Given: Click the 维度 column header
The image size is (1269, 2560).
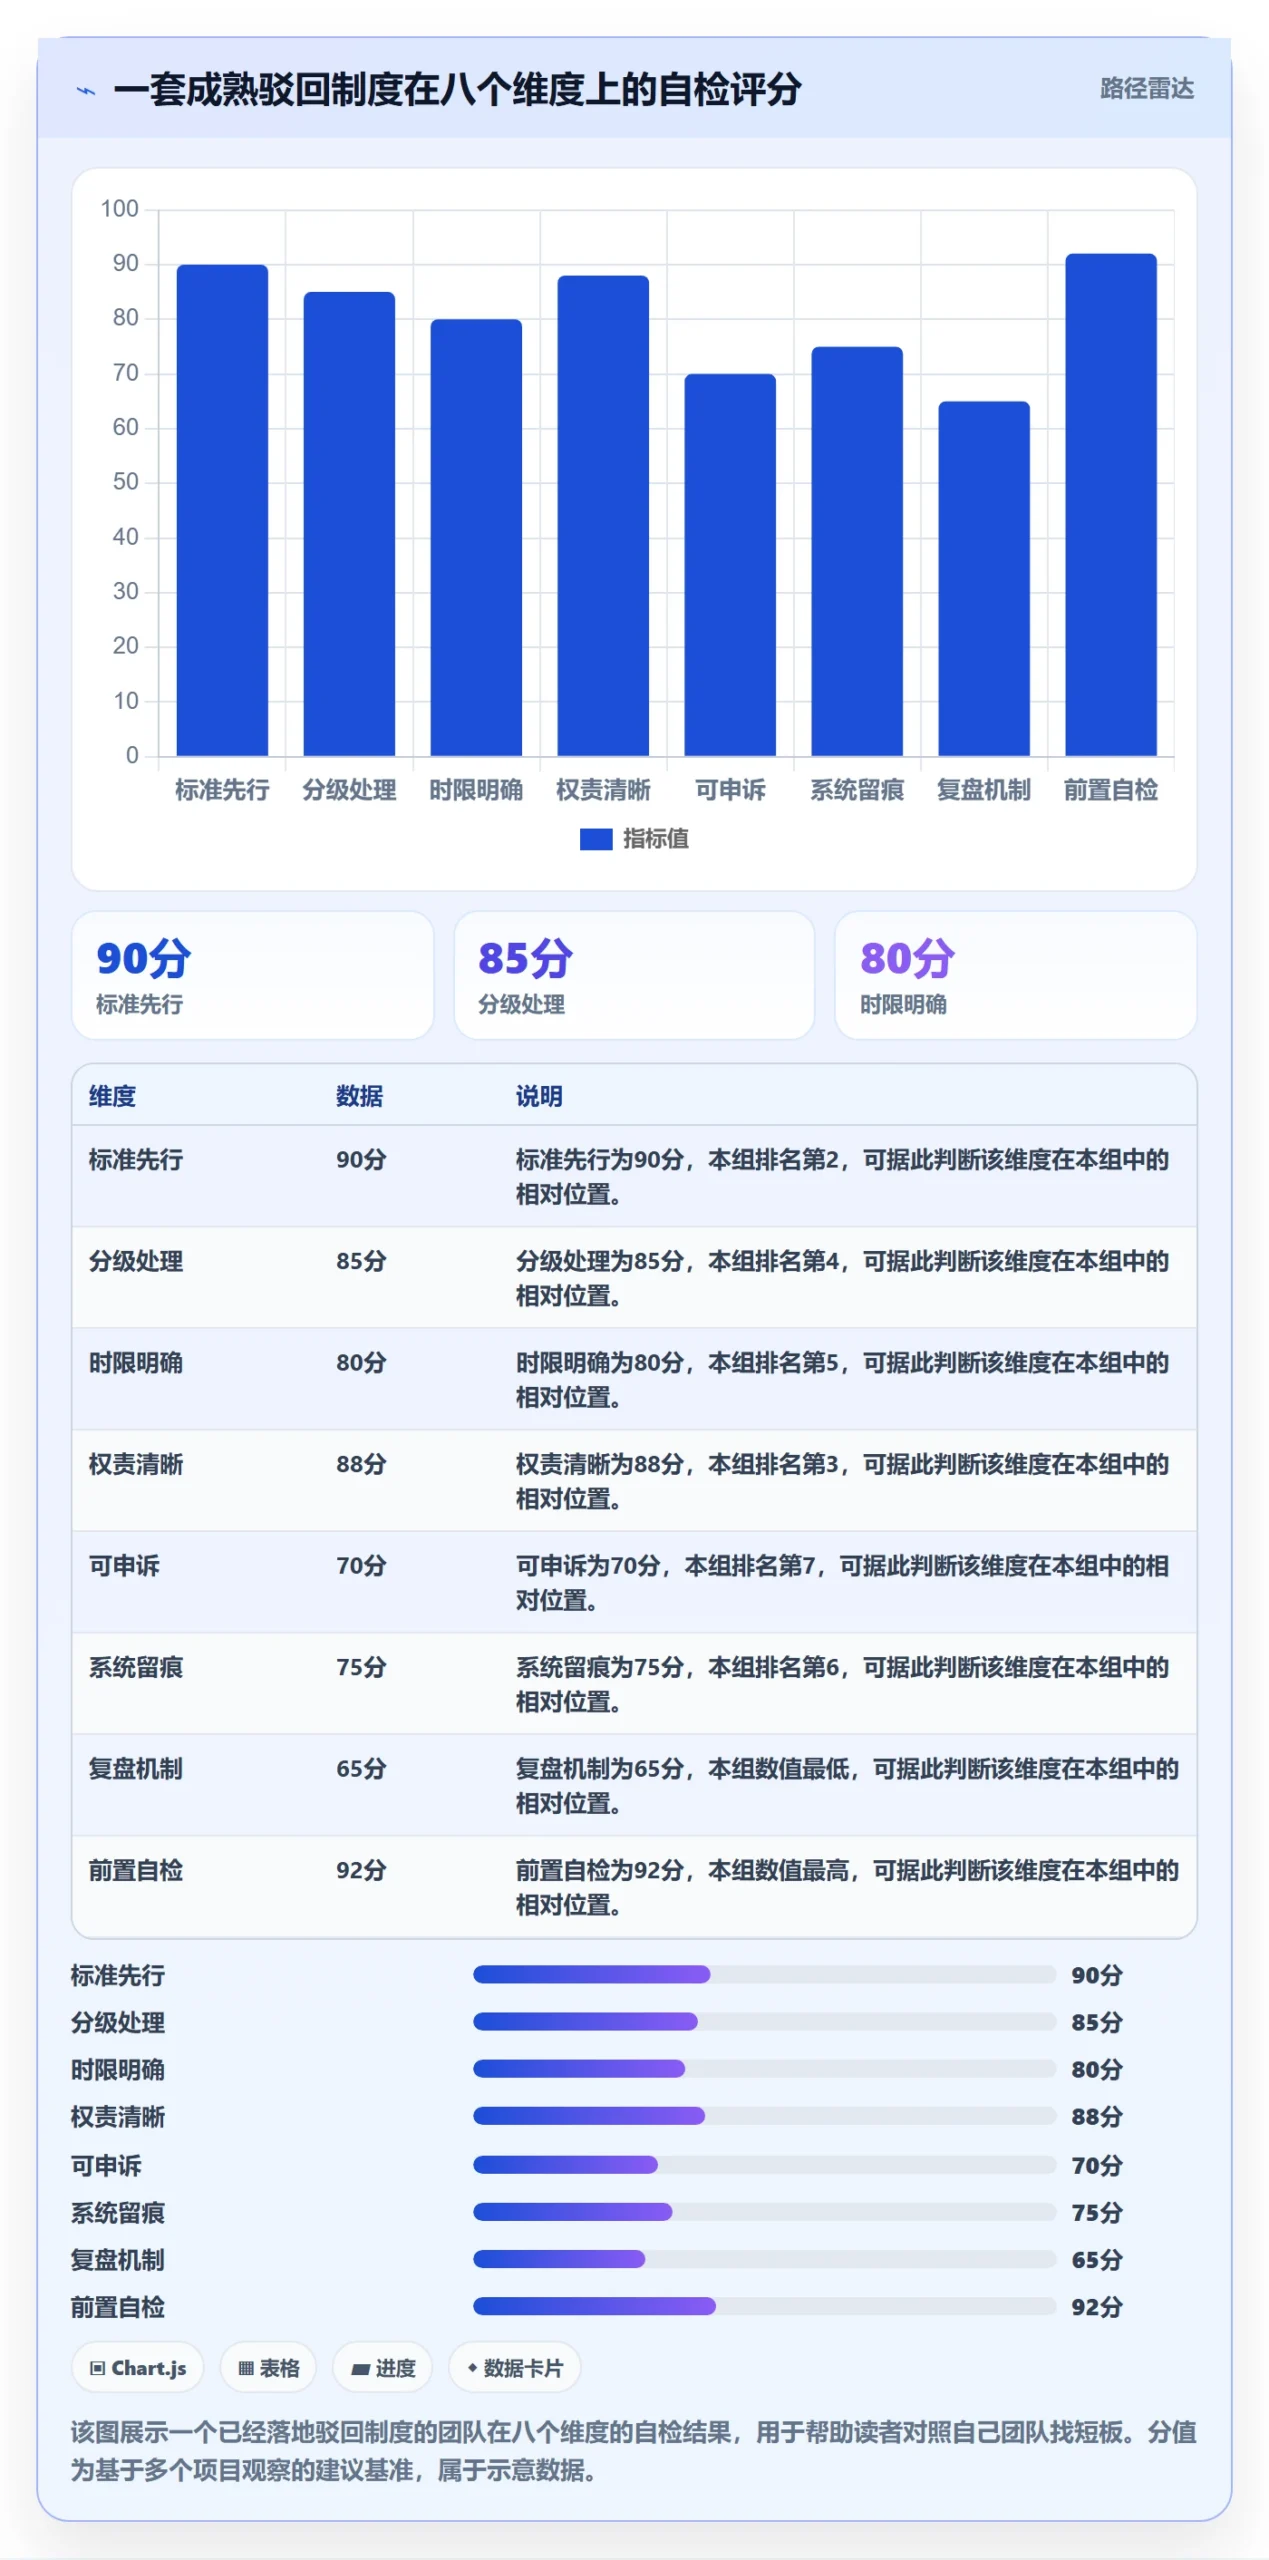Looking at the screenshot, I should coord(112,1096).
